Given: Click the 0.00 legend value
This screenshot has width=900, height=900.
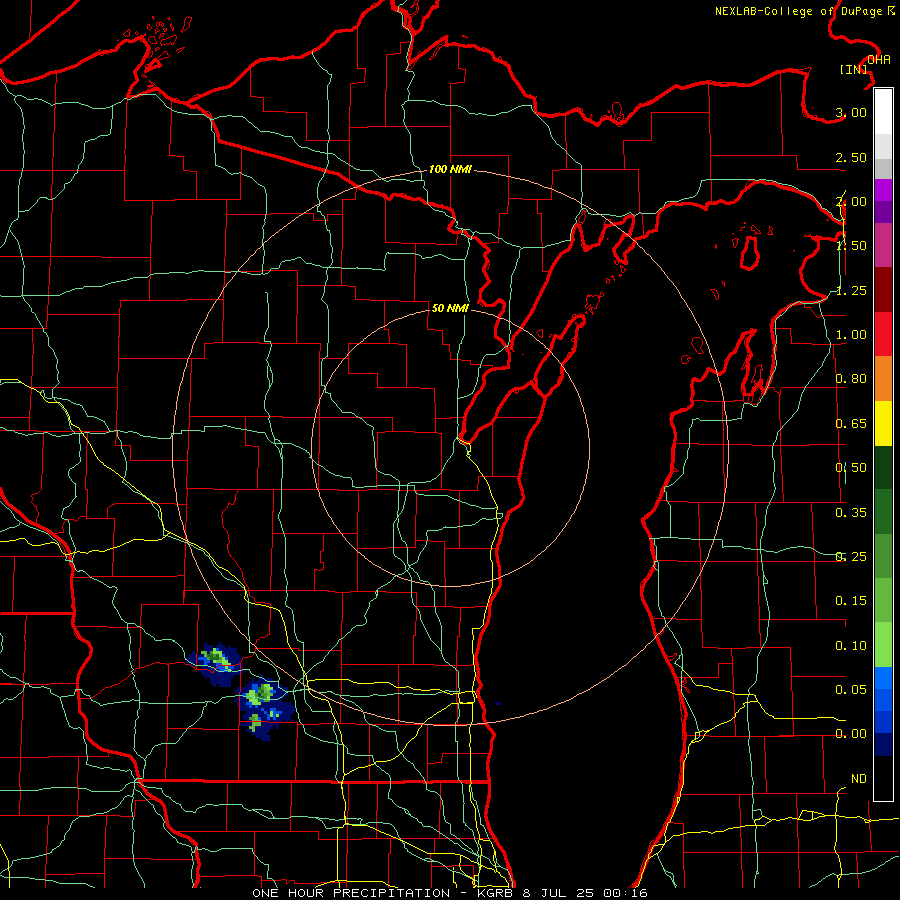Looking at the screenshot, I should click(851, 734).
